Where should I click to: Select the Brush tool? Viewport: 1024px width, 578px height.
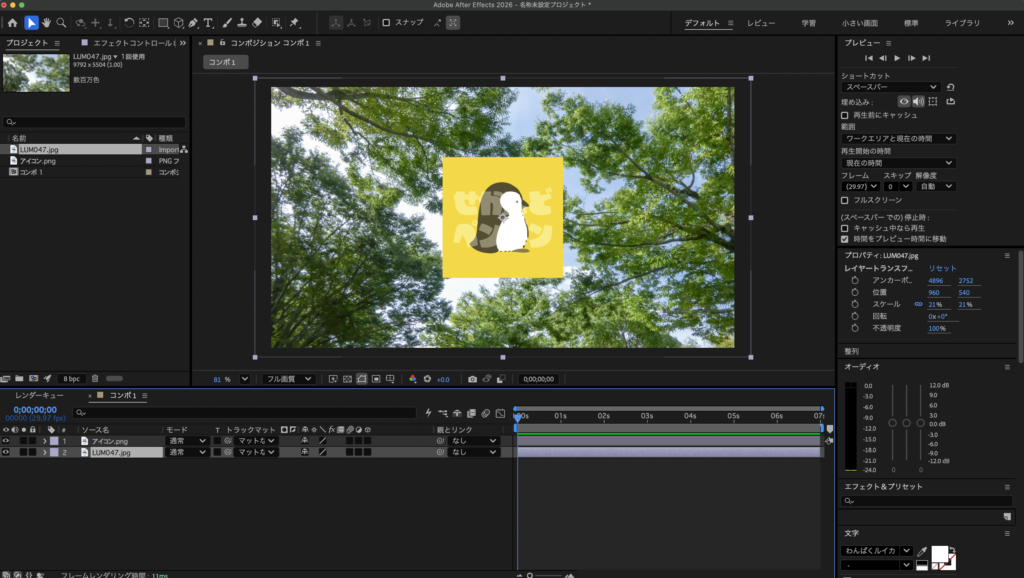(x=227, y=23)
